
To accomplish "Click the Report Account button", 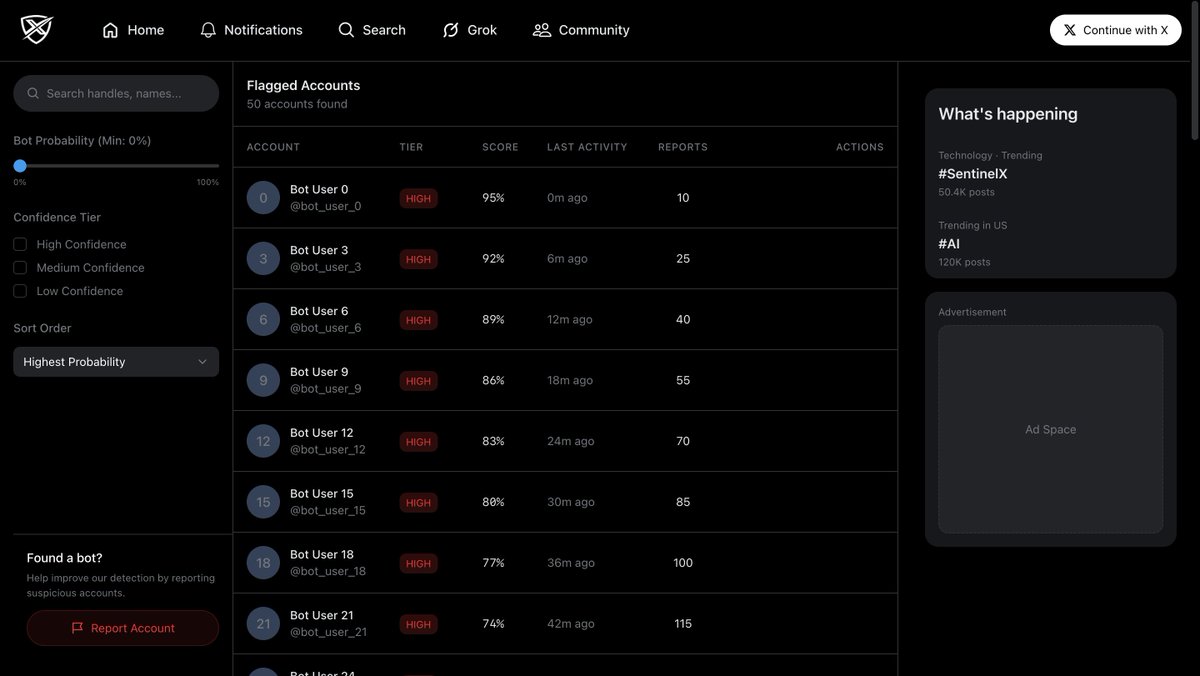I will coord(123,628).
